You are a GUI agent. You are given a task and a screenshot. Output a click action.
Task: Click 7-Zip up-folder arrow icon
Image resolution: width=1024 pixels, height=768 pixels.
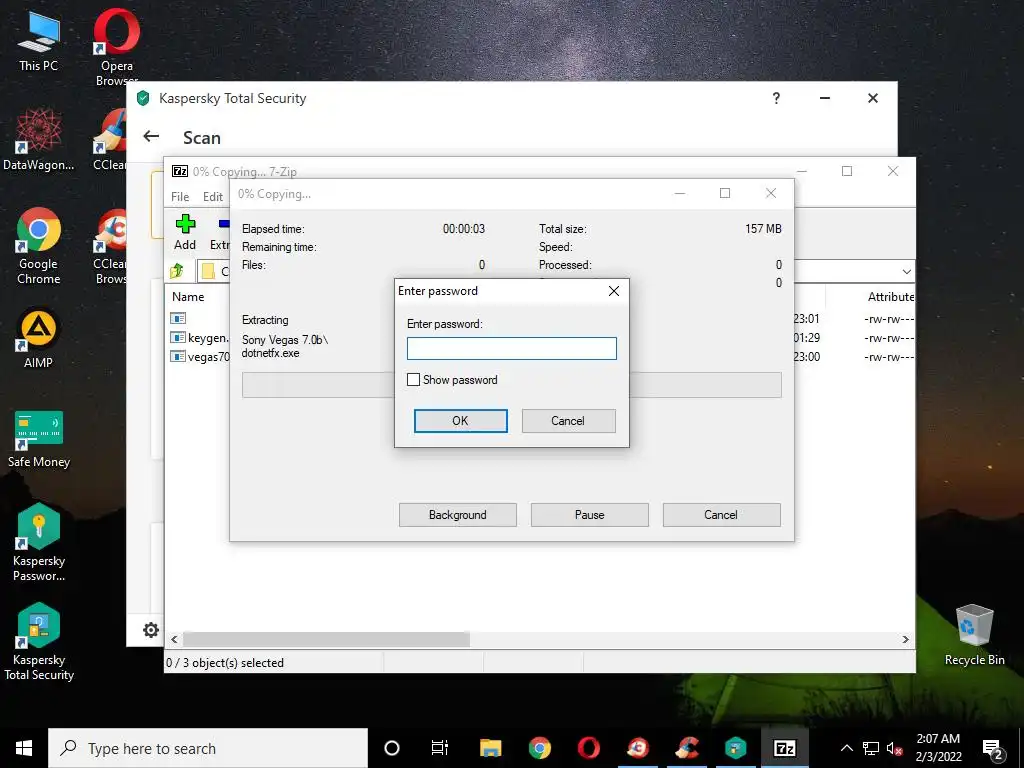click(x=177, y=270)
